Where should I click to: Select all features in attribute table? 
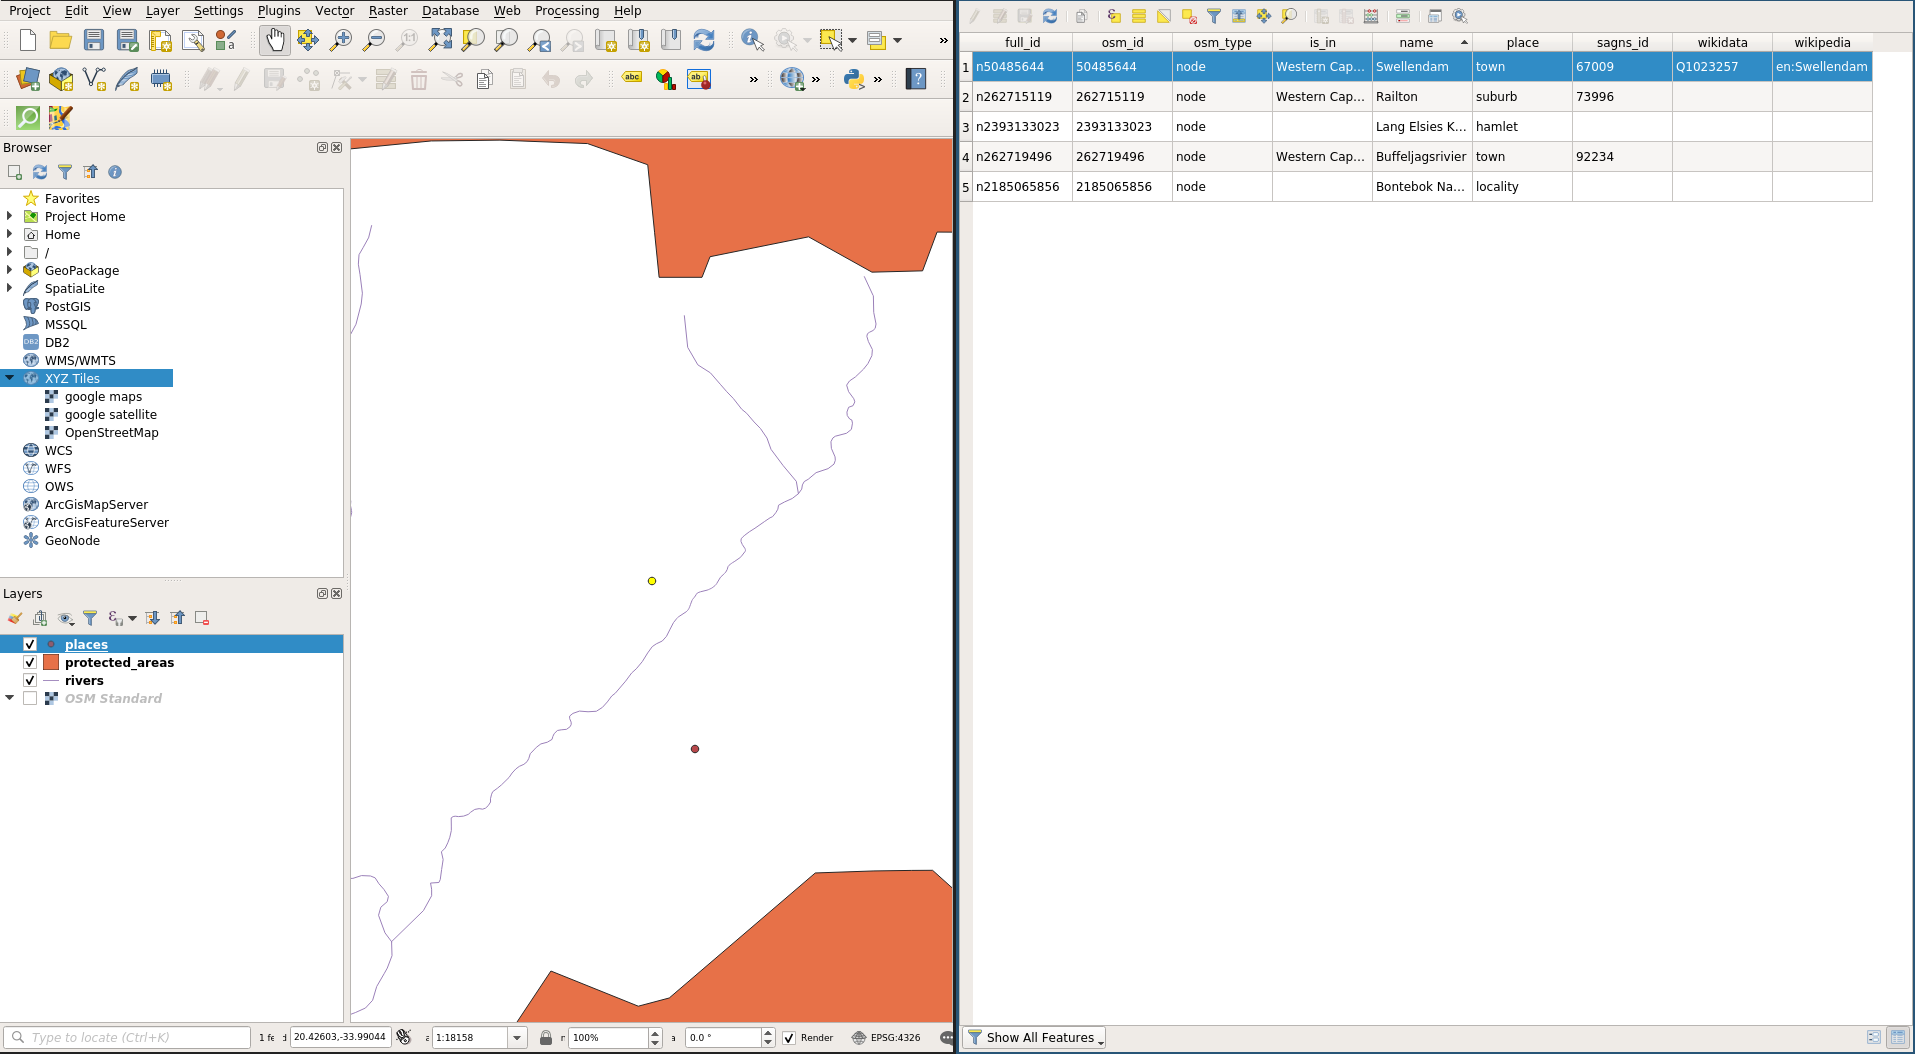pyautogui.click(x=1139, y=16)
